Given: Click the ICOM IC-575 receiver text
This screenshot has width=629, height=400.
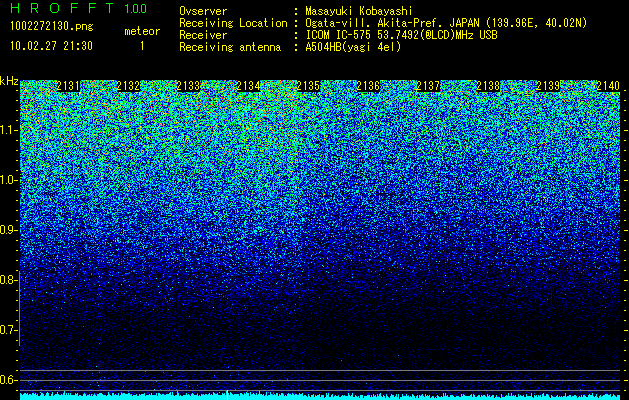Looking at the screenshot, I should 401,35.
